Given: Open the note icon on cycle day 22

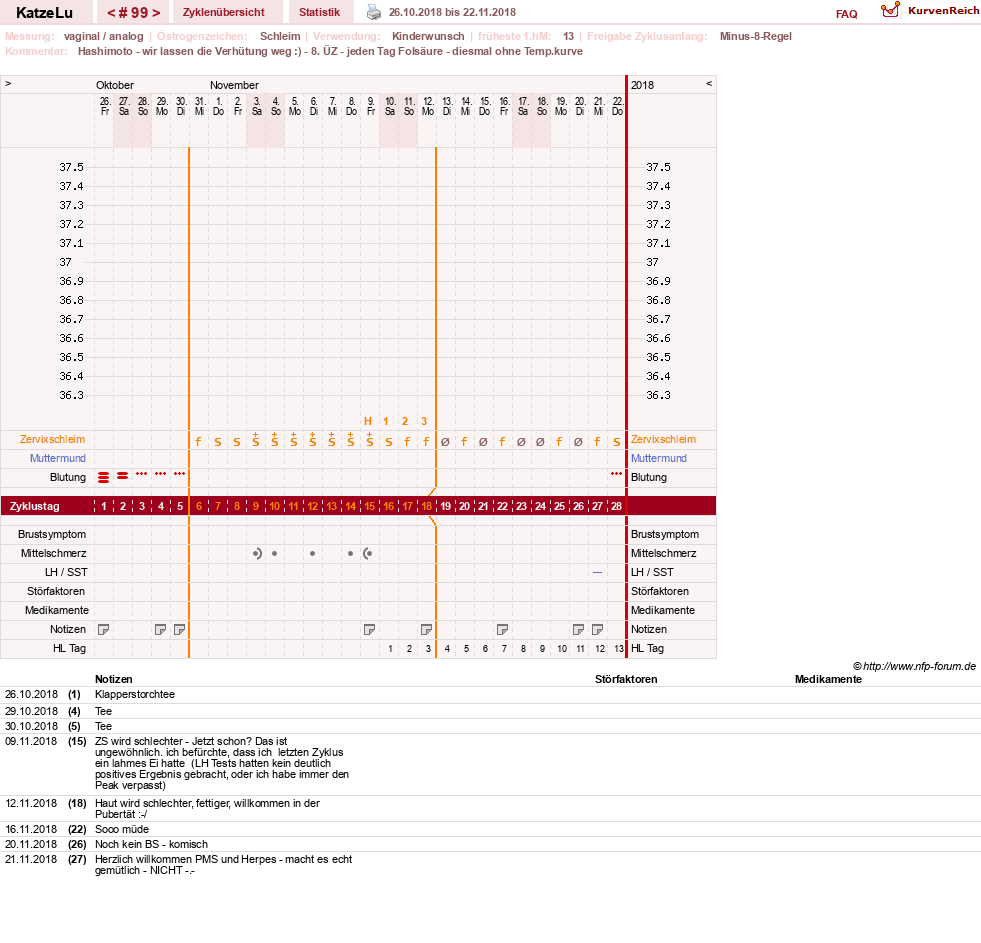Looking at the screenshot, I should coord(502,630).
